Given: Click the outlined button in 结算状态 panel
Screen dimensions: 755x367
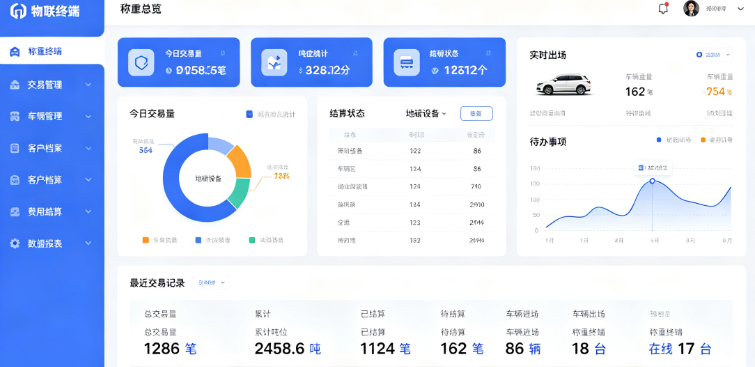Looking at the screenshot, I should 476,114.
